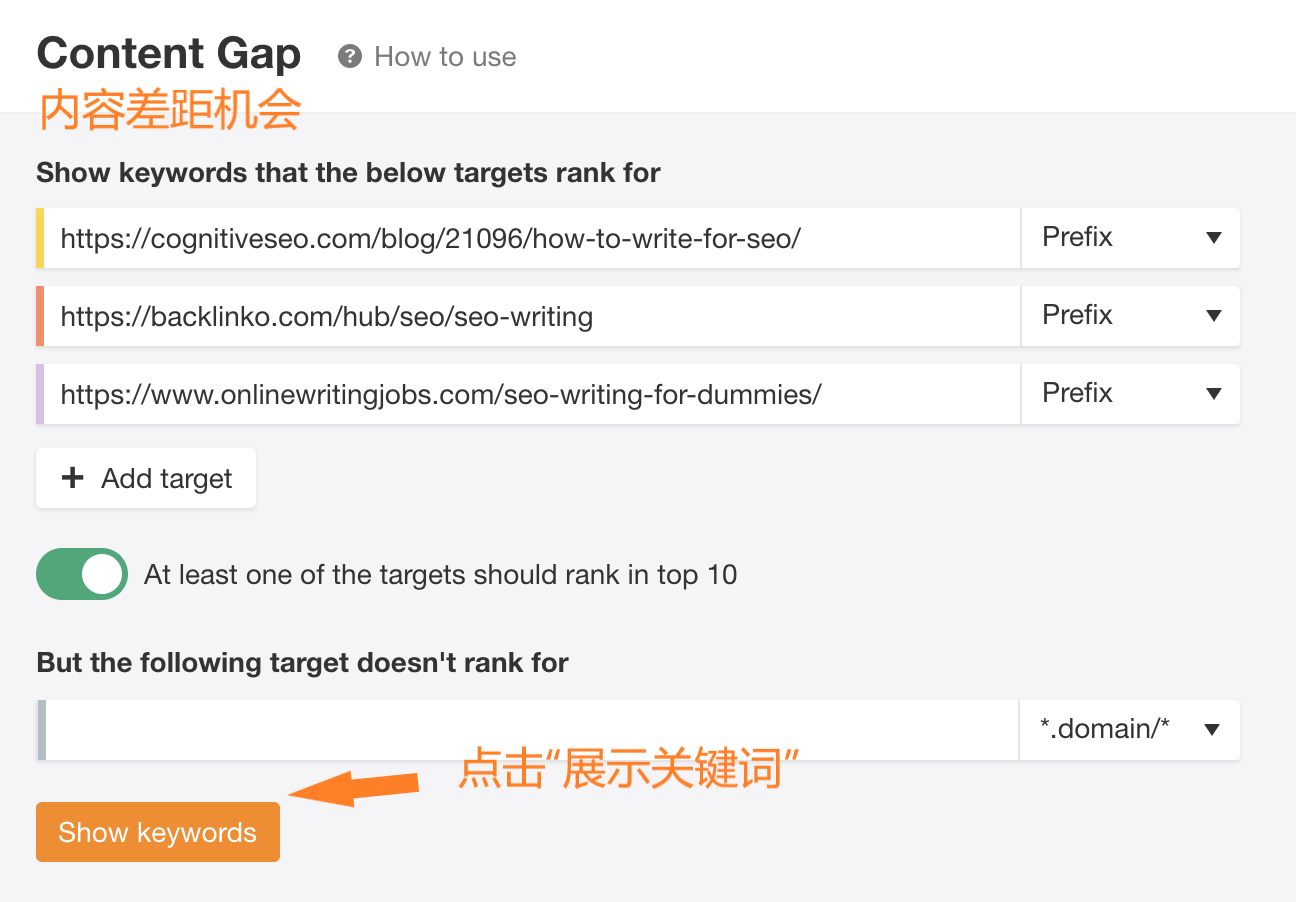The width and height of the screenshot is (1296, 902).
Task: Click the orange Show keywords button
Action: tap(158, 832)
